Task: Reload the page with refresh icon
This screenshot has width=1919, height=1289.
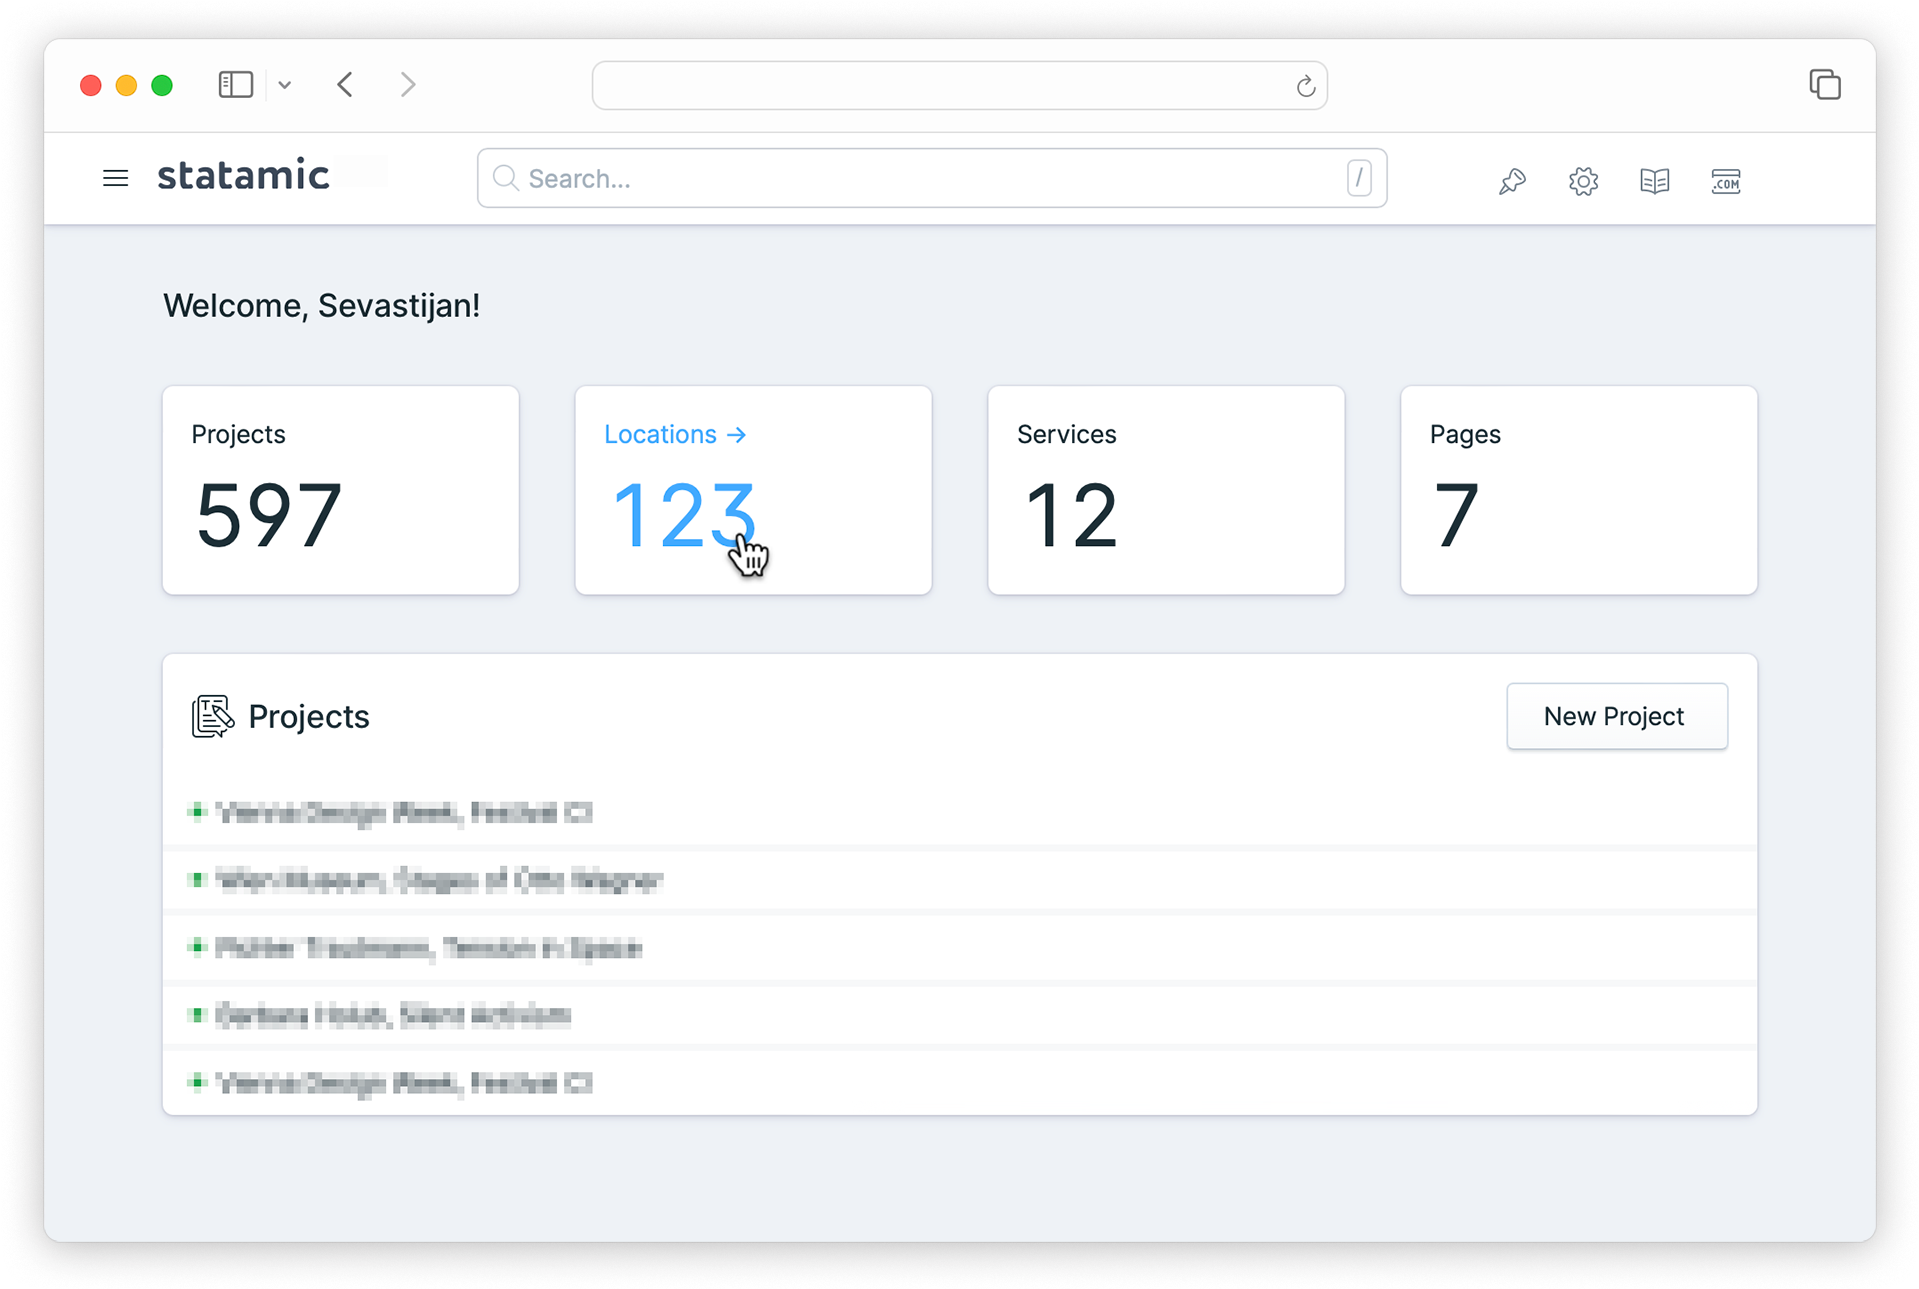Action: (1305, 86)
